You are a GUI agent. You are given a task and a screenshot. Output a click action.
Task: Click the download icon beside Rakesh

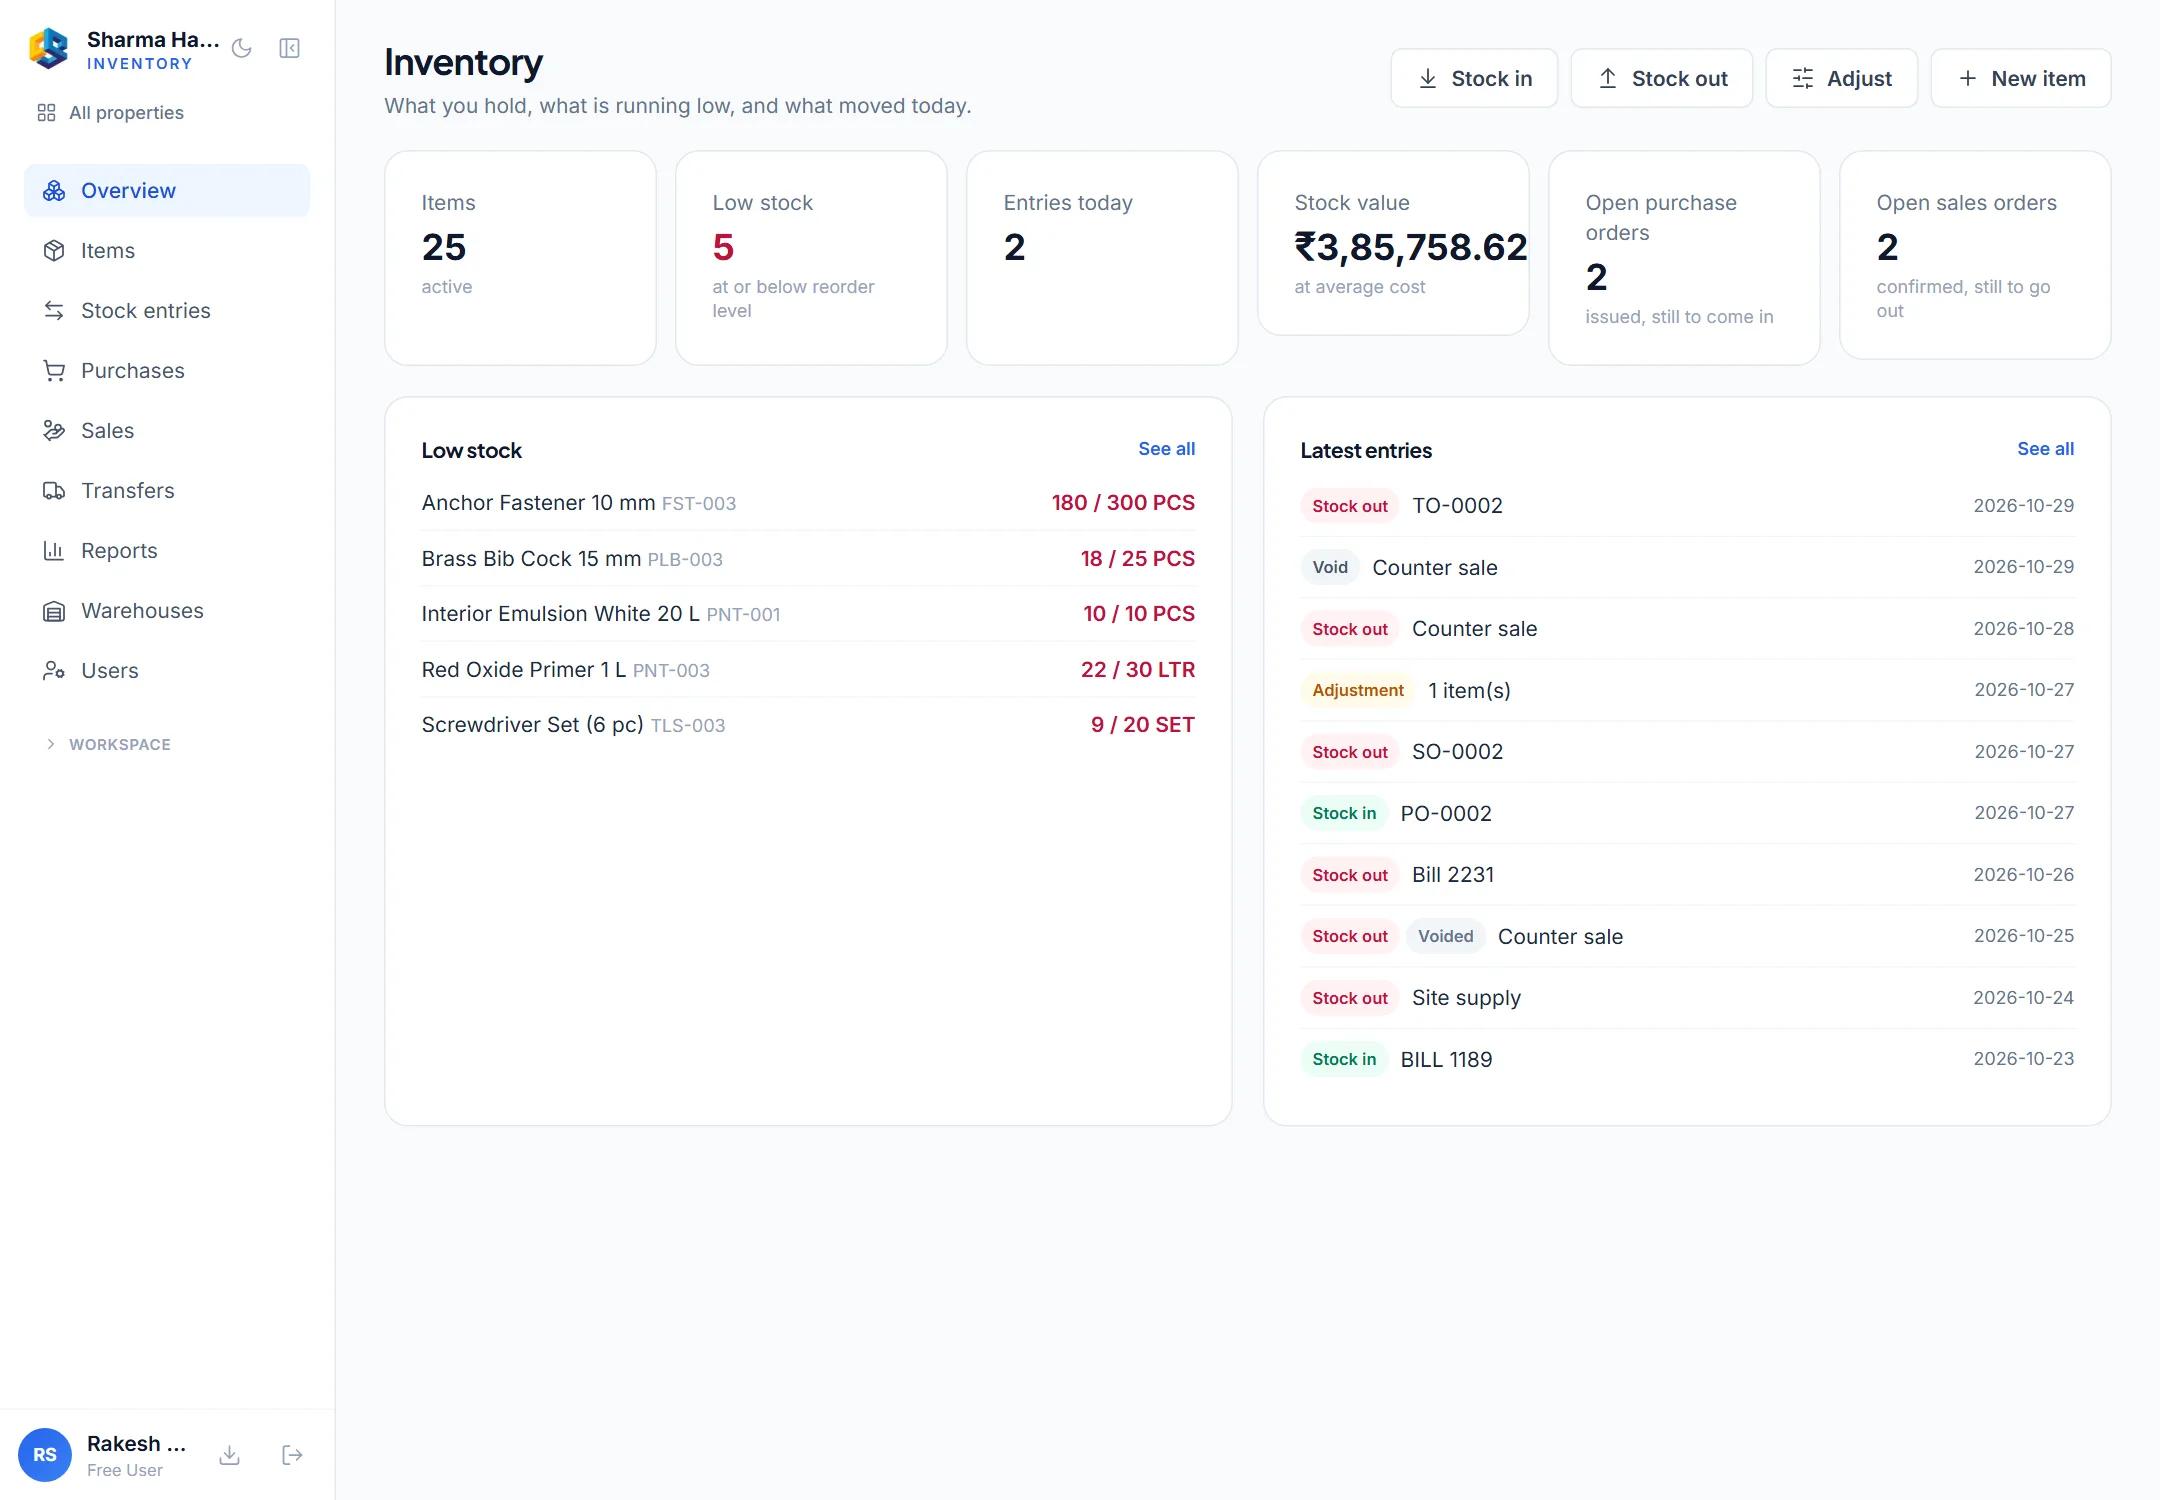pos(229,1455)
